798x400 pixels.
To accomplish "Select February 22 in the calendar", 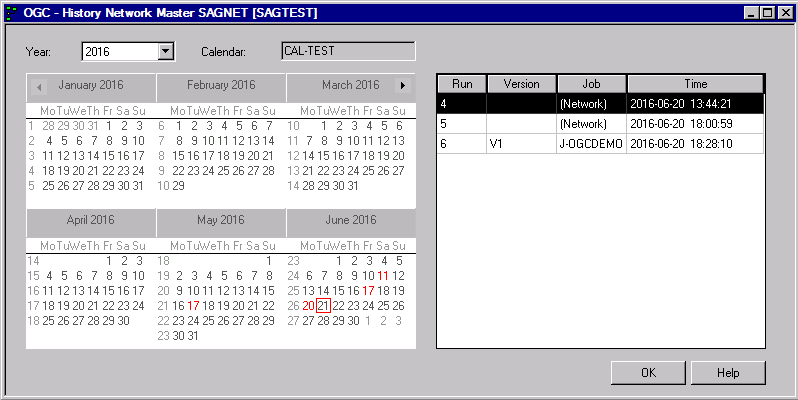I will click(178, 171).
